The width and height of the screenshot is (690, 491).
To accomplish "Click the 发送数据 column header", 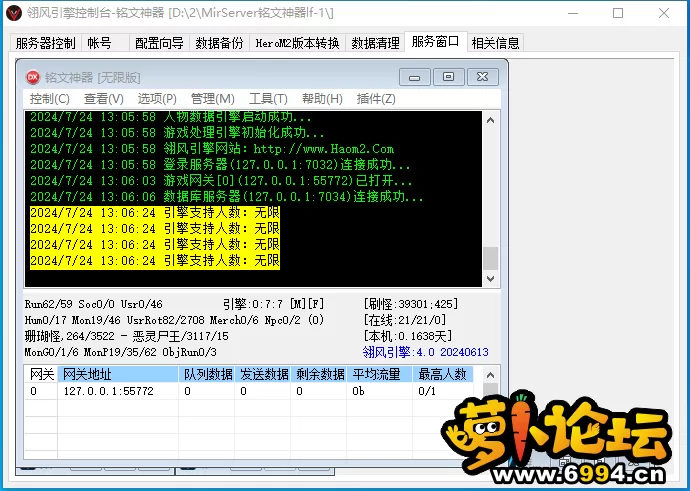I will (x=263, y=374).
